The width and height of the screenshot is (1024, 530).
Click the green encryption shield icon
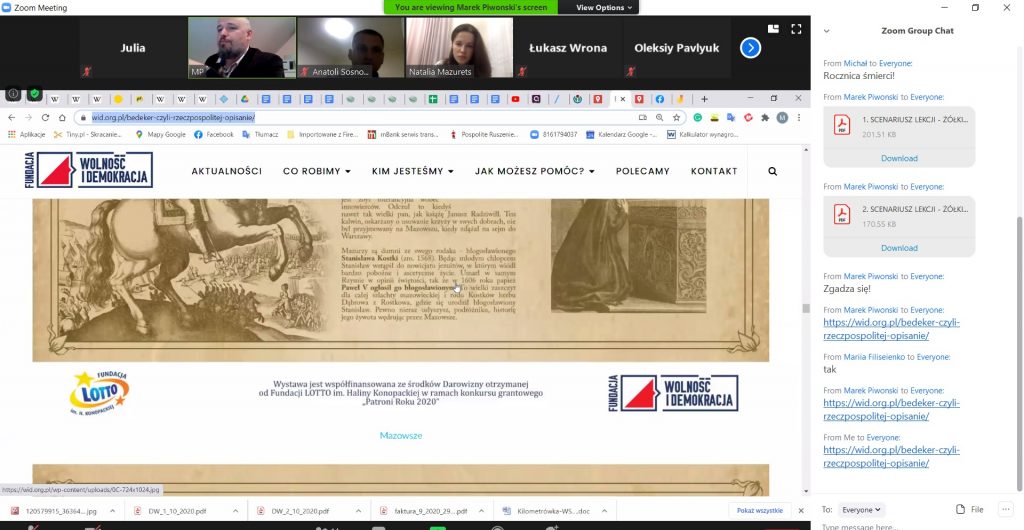(x=35, y=94)
